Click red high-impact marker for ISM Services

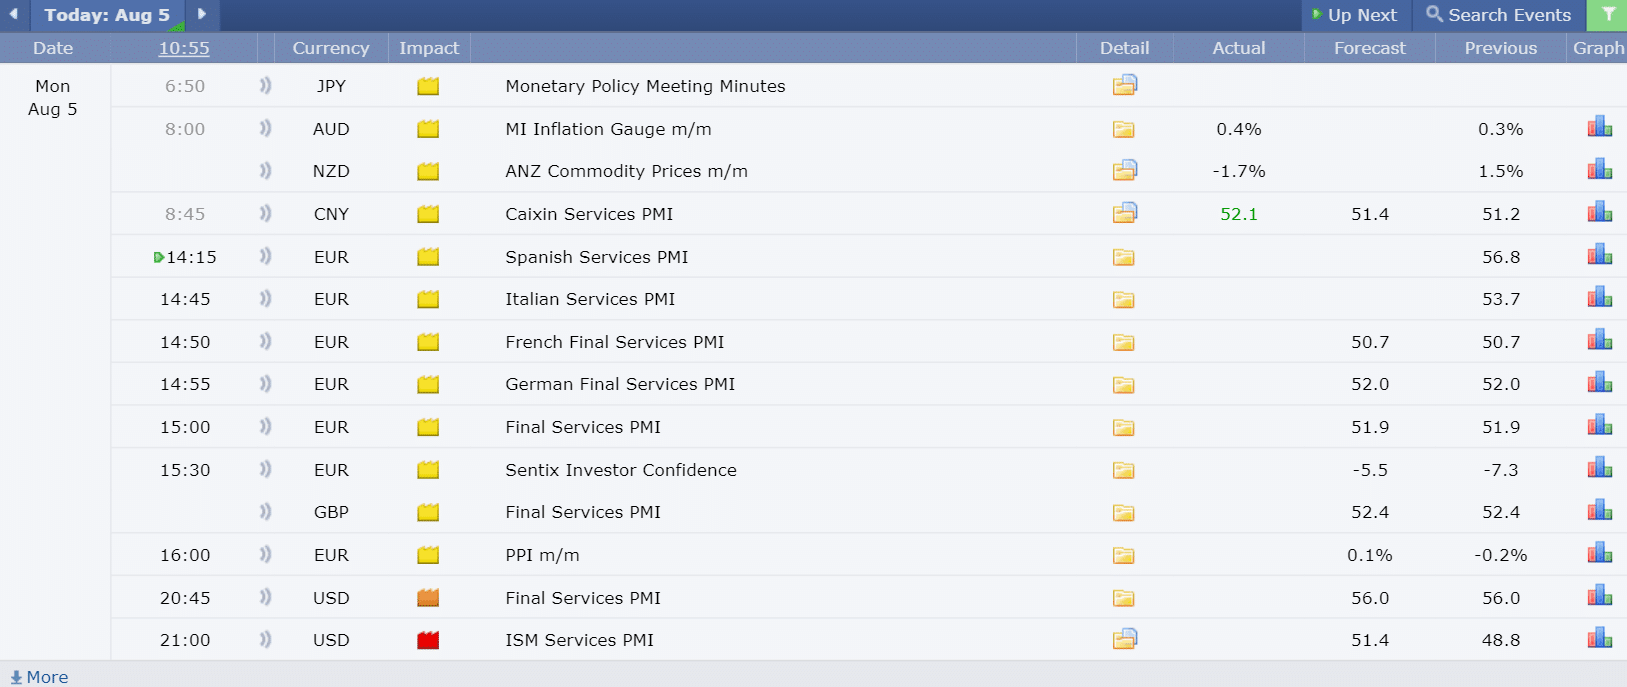pyautogui.click(x=428, y=640)
